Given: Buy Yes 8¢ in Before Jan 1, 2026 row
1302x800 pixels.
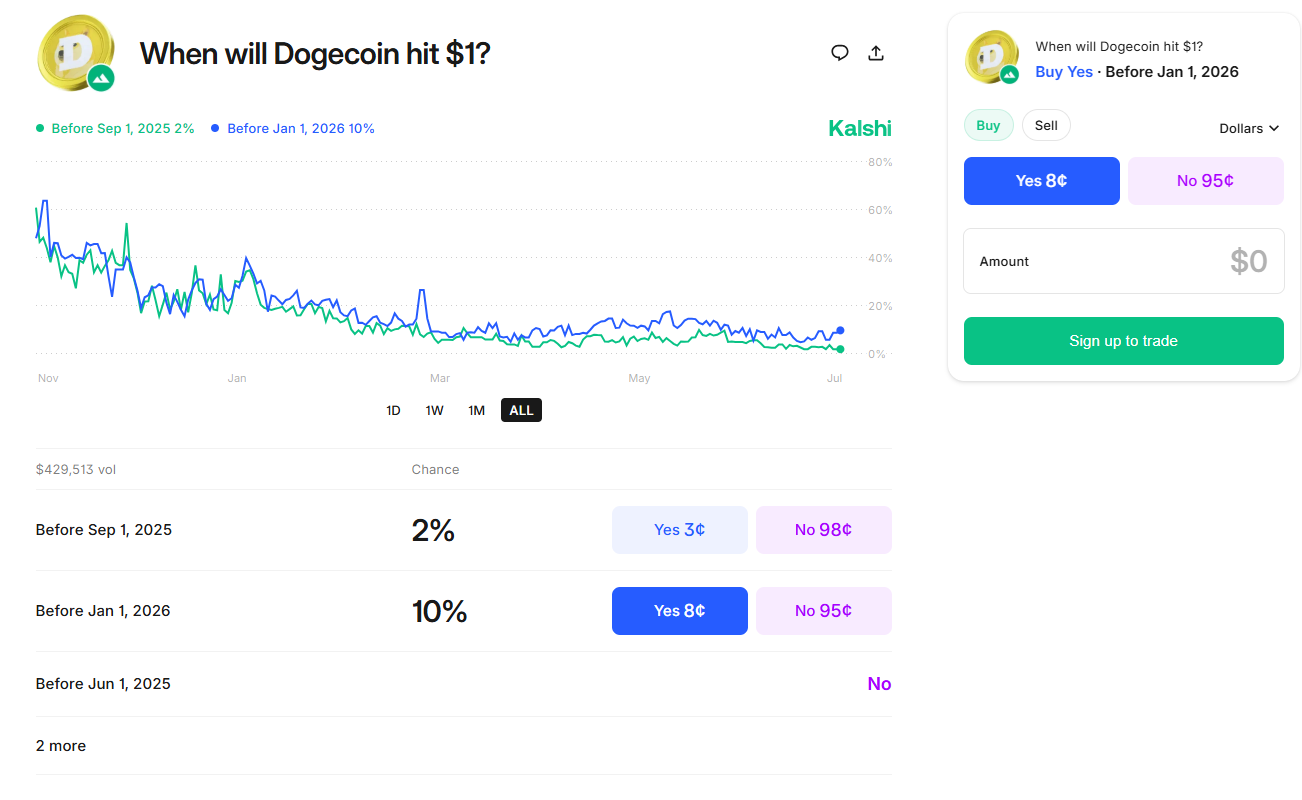Looking at the screenshot, I should click(x=680, y=611).
